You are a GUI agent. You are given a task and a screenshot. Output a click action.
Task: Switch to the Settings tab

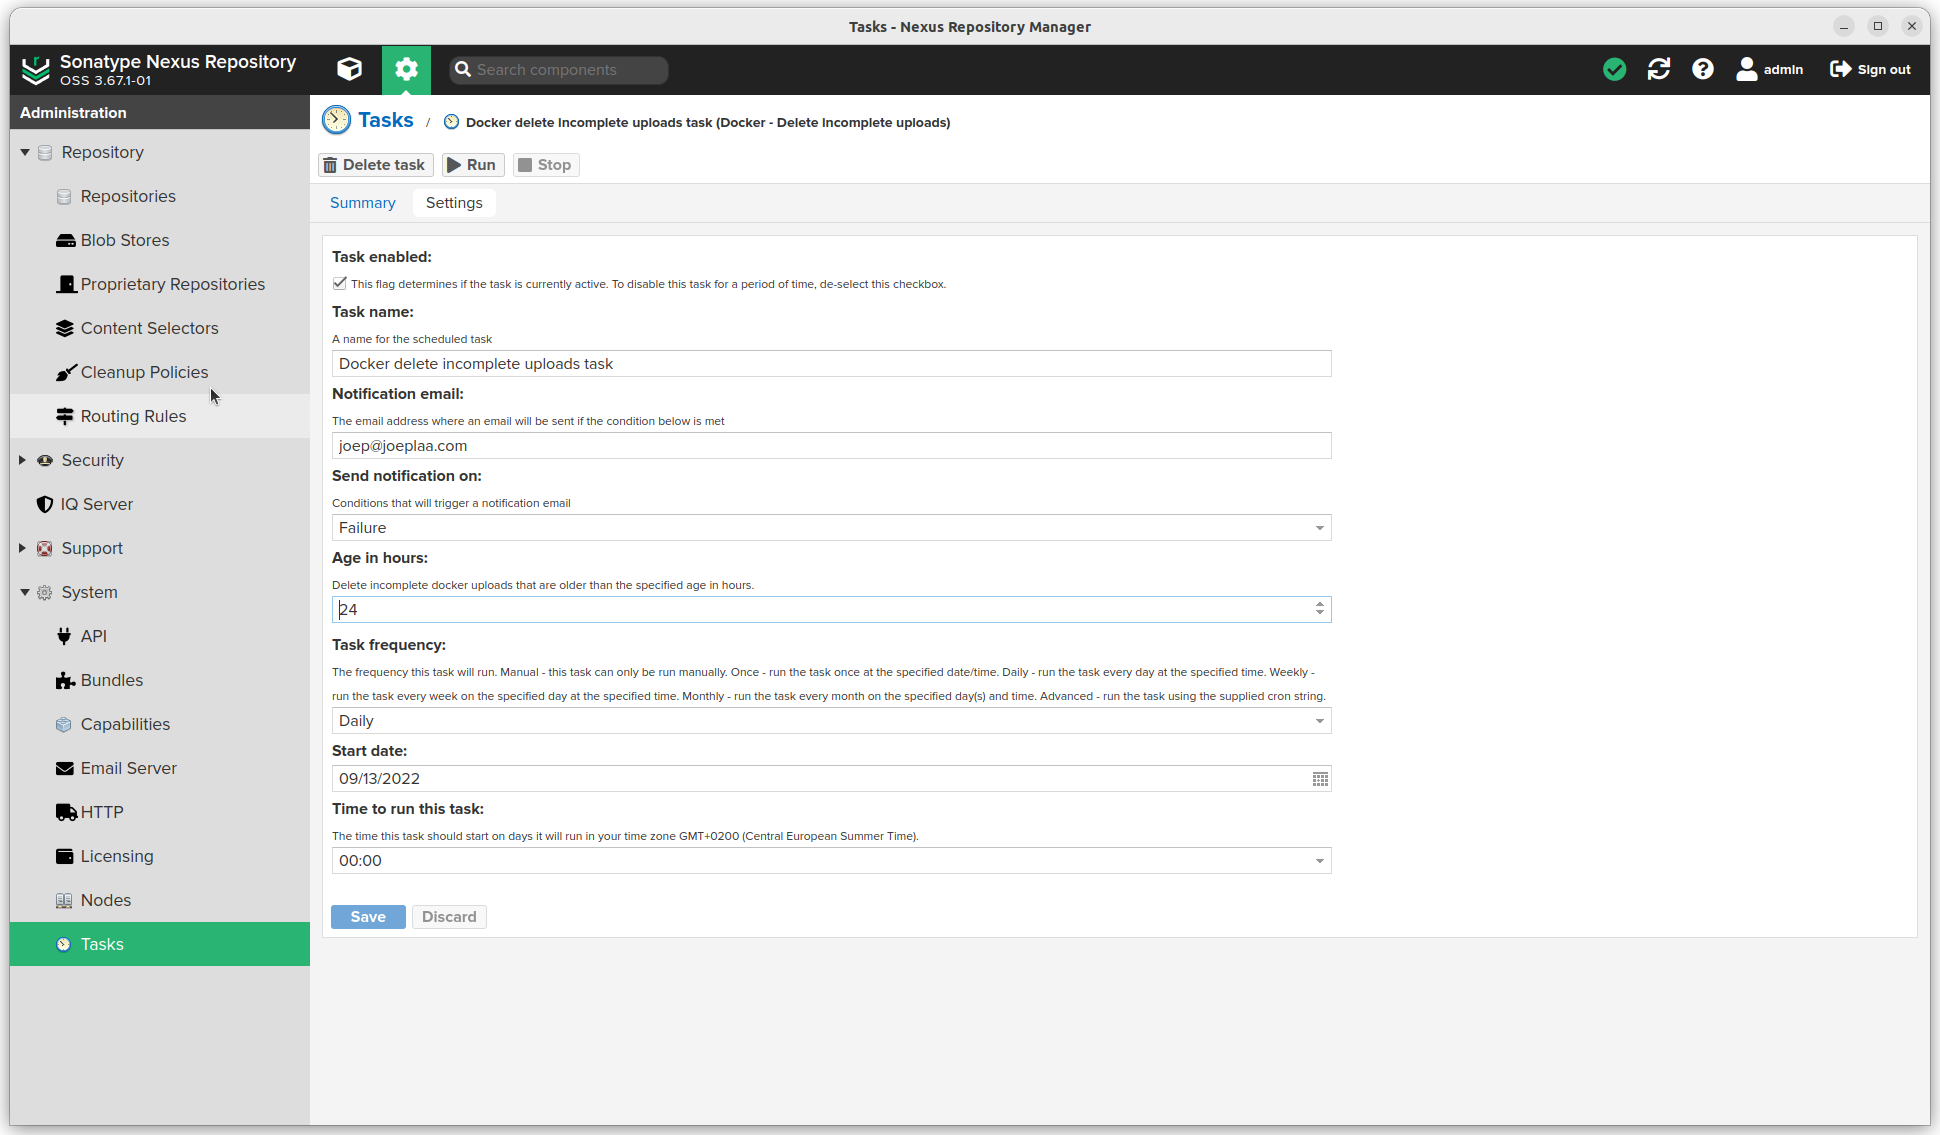454,203
